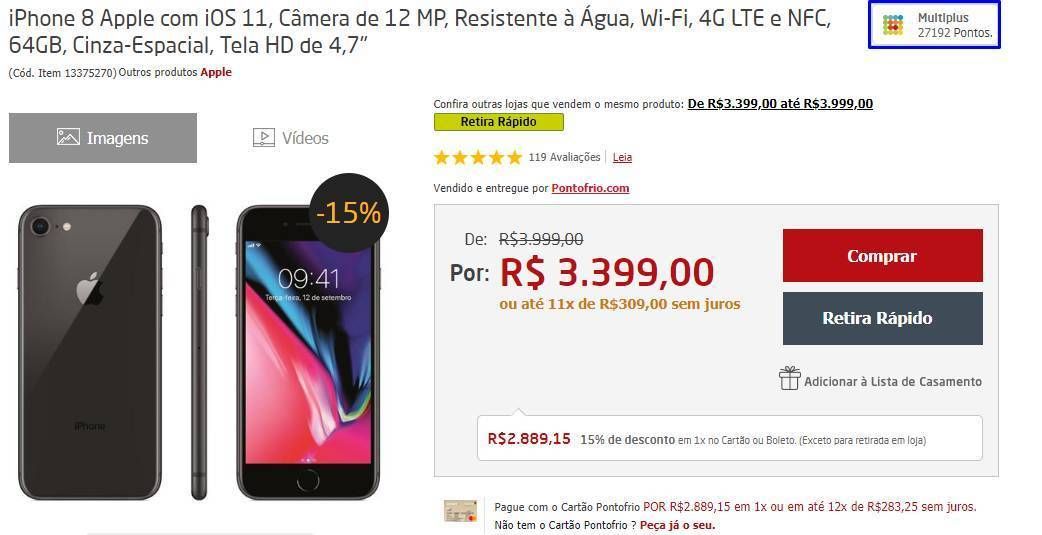Click the iPhone front screen image
1042x535 pixels.
[308, 352]
